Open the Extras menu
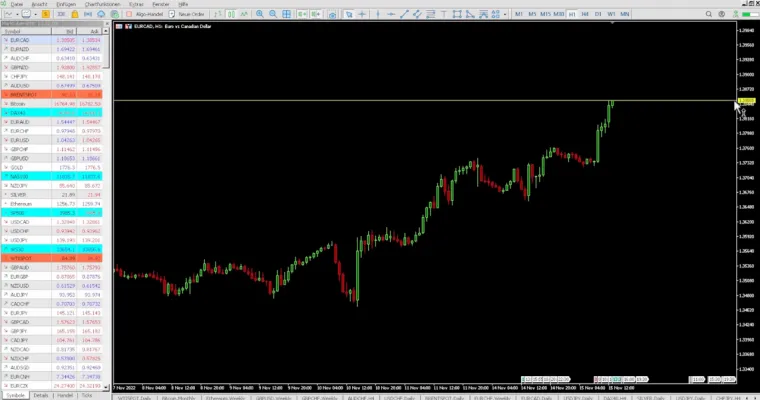The image size is (760, 400). coord(136,4)
